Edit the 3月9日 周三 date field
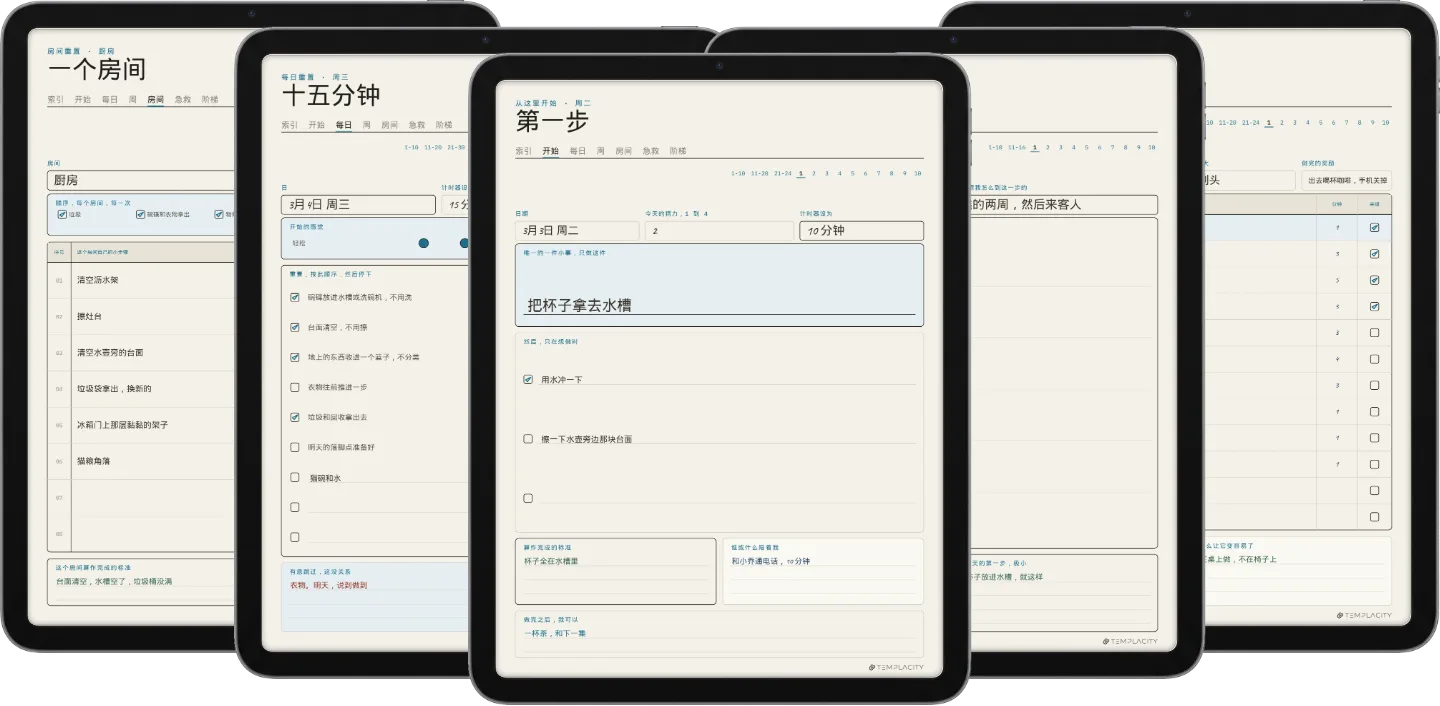The height and width of the screenshot is (706, 1440). tap(358, 205)
